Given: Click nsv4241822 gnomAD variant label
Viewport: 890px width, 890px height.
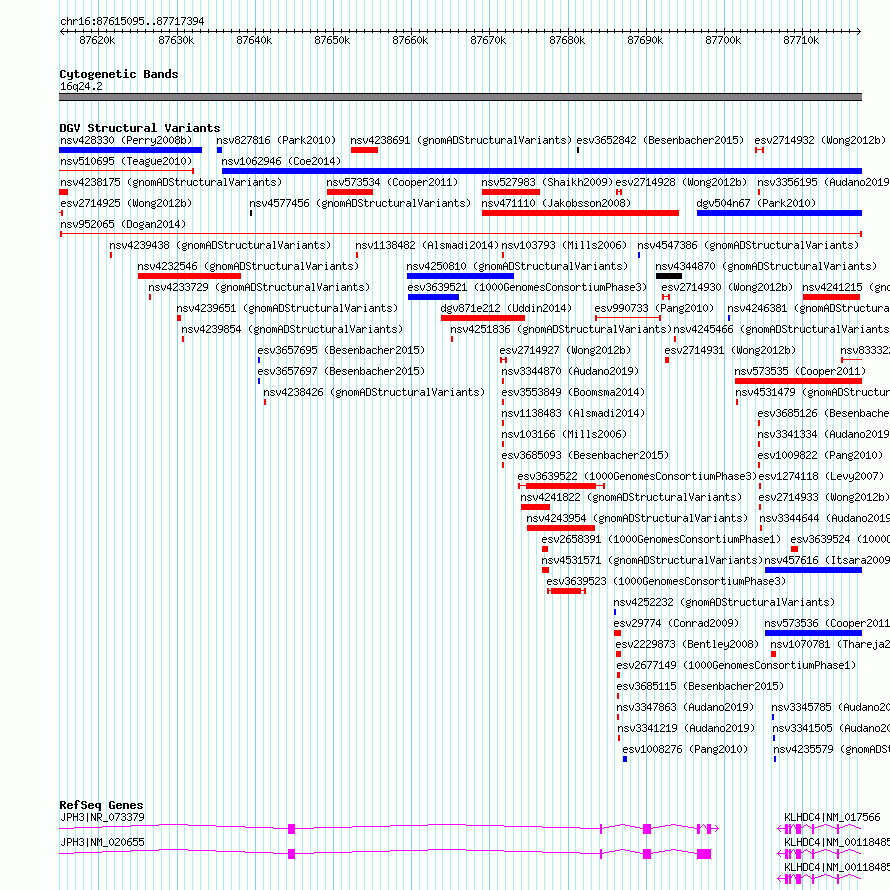Looking at the screenshot, I should pos(631,497).
